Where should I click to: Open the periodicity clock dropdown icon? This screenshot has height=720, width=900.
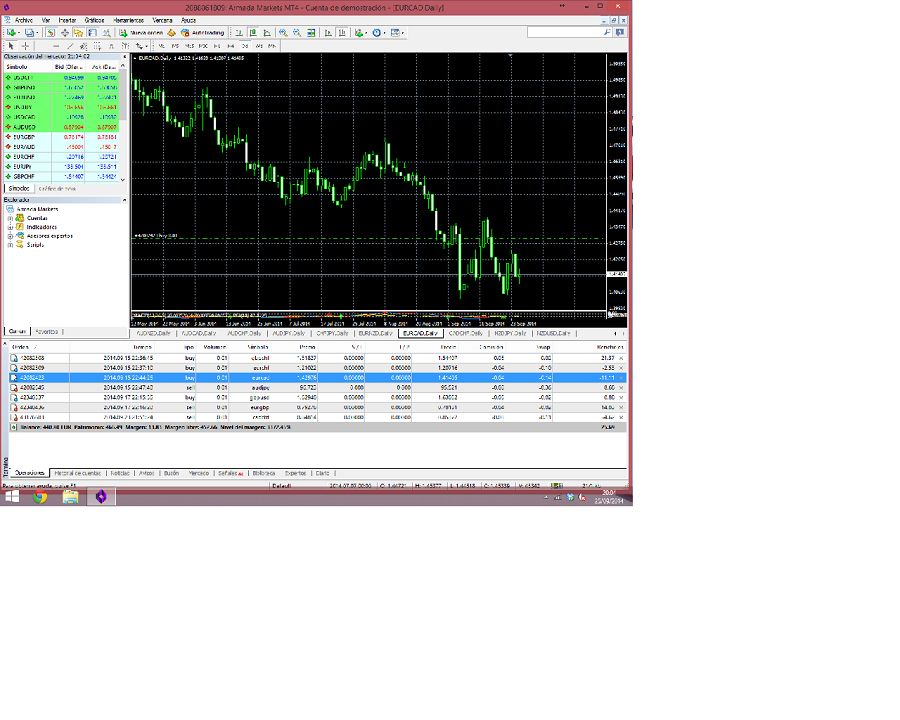[x=379, y=33]
